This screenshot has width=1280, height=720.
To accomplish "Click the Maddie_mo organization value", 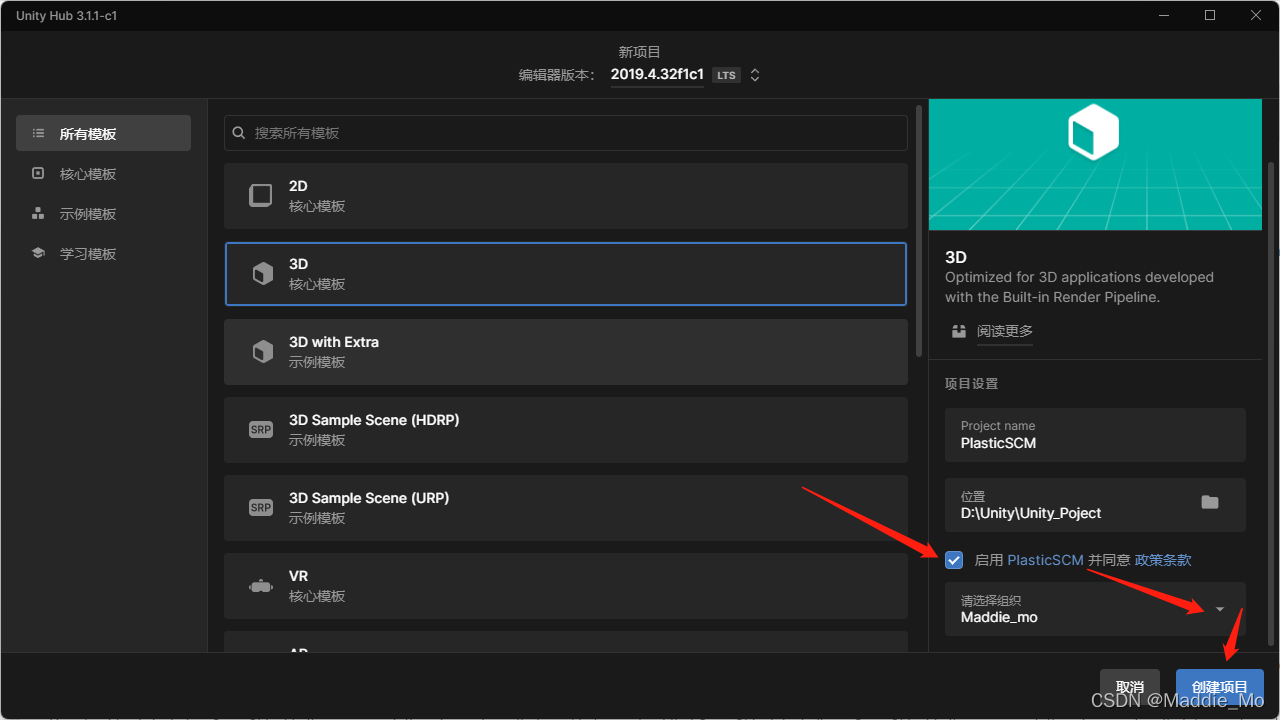I will click(x=999, y=617).
